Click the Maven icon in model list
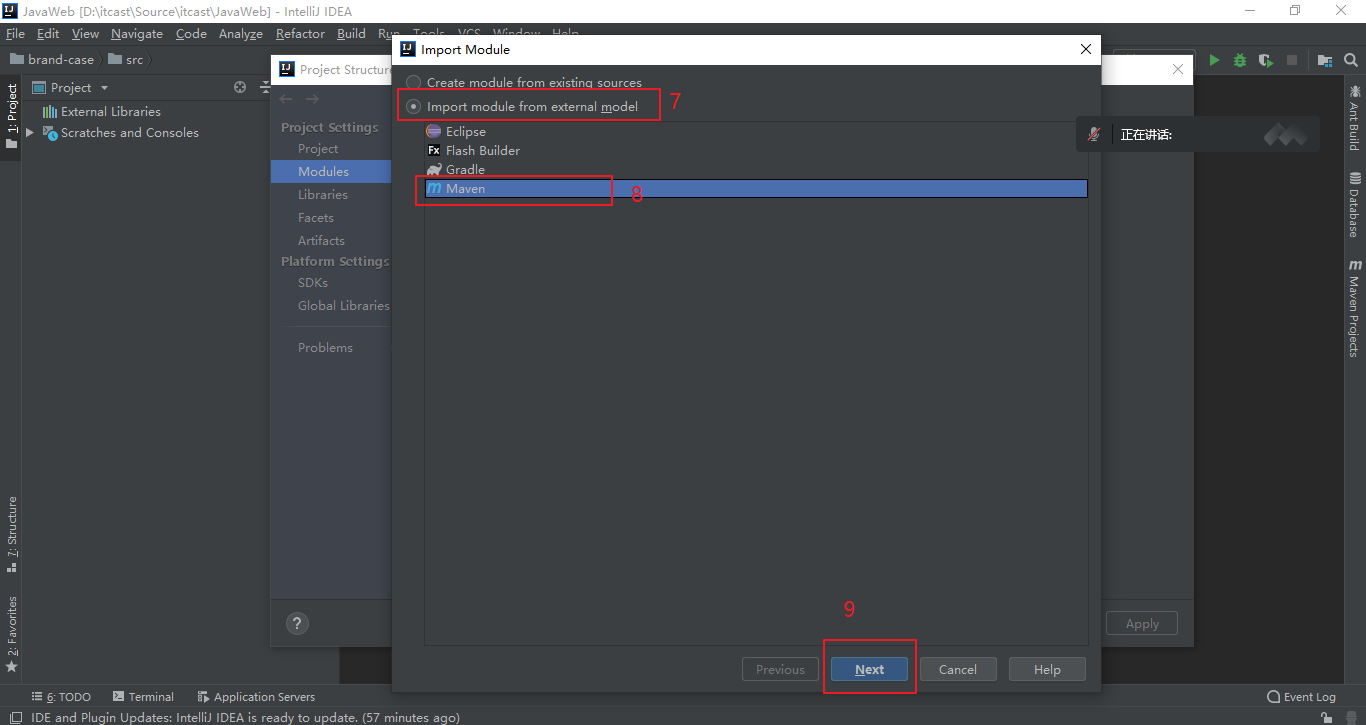 coord(434,188)
